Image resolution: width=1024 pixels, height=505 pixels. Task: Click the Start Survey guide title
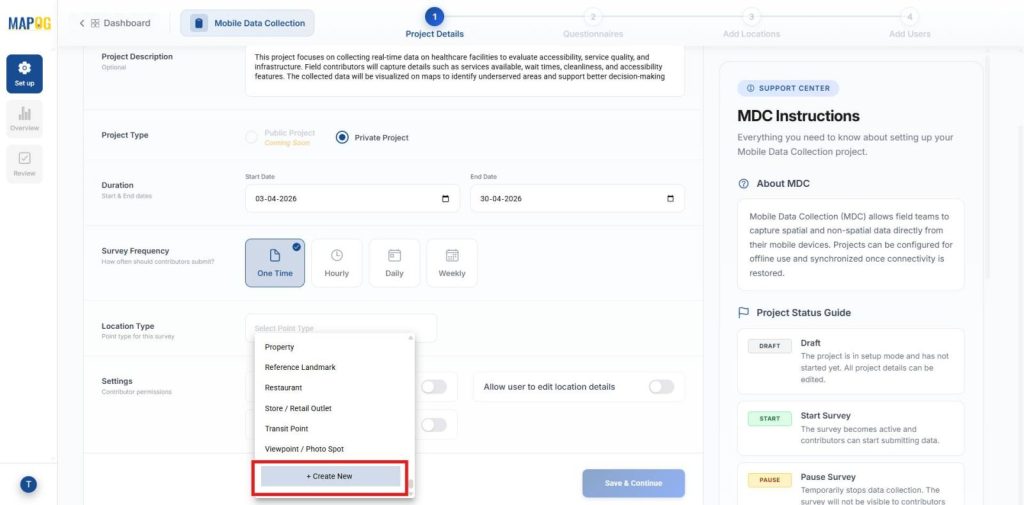click(x=825, y=415)
